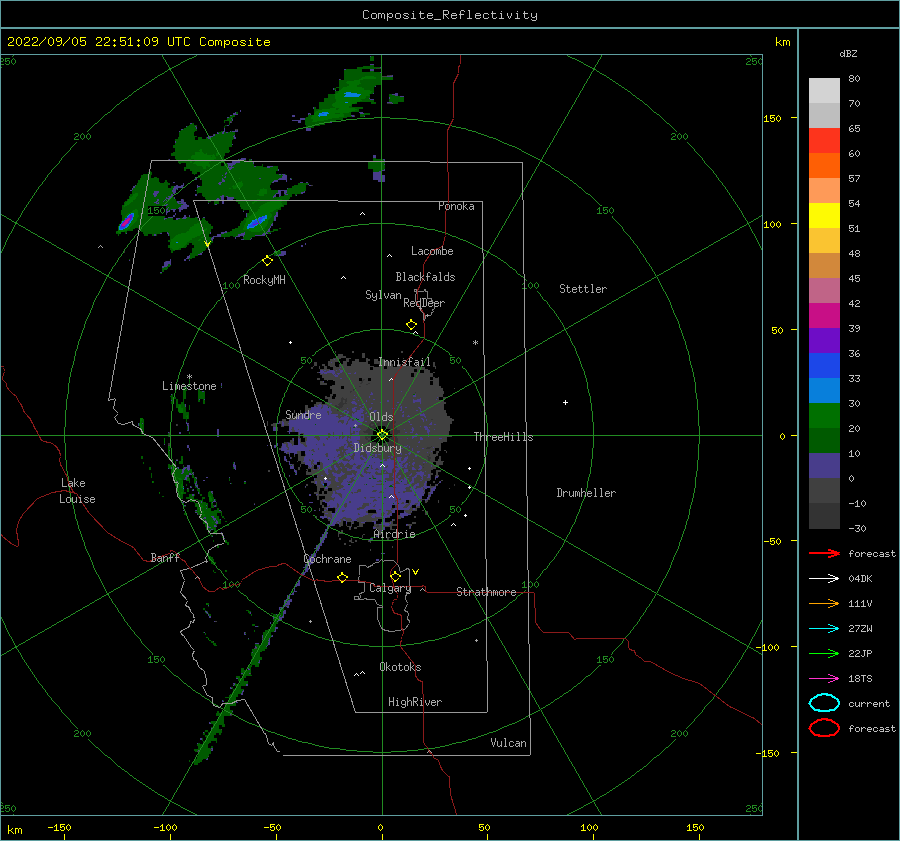
Task: Click the 2022/09/05 22:51:09 UTC timestamp
Action: click(138, 42)
